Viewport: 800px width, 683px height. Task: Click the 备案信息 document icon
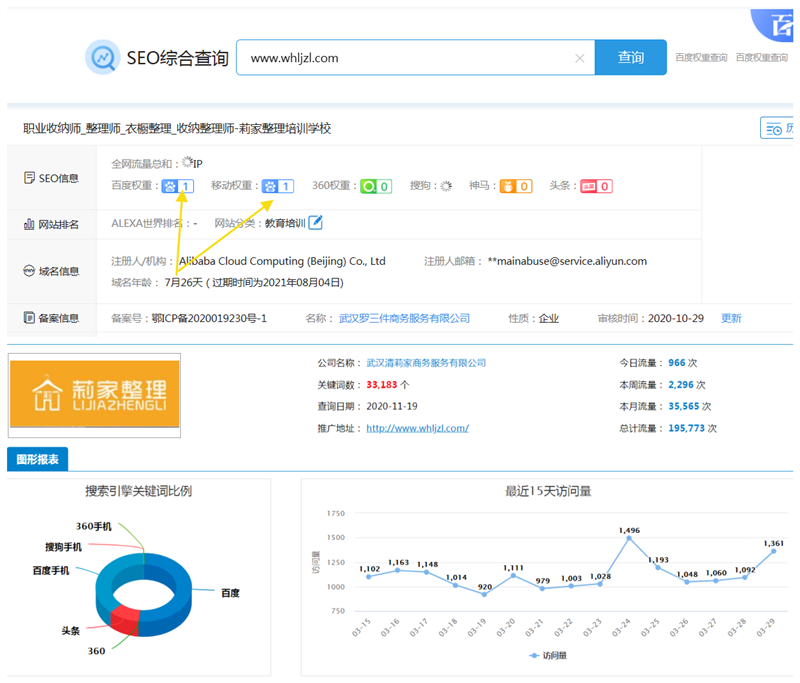[29, 318]
